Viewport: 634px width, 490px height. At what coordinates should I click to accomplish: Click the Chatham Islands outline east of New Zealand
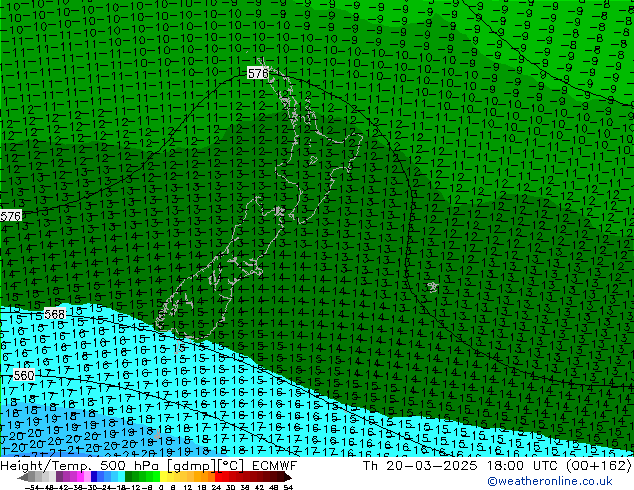coord(433,287)
